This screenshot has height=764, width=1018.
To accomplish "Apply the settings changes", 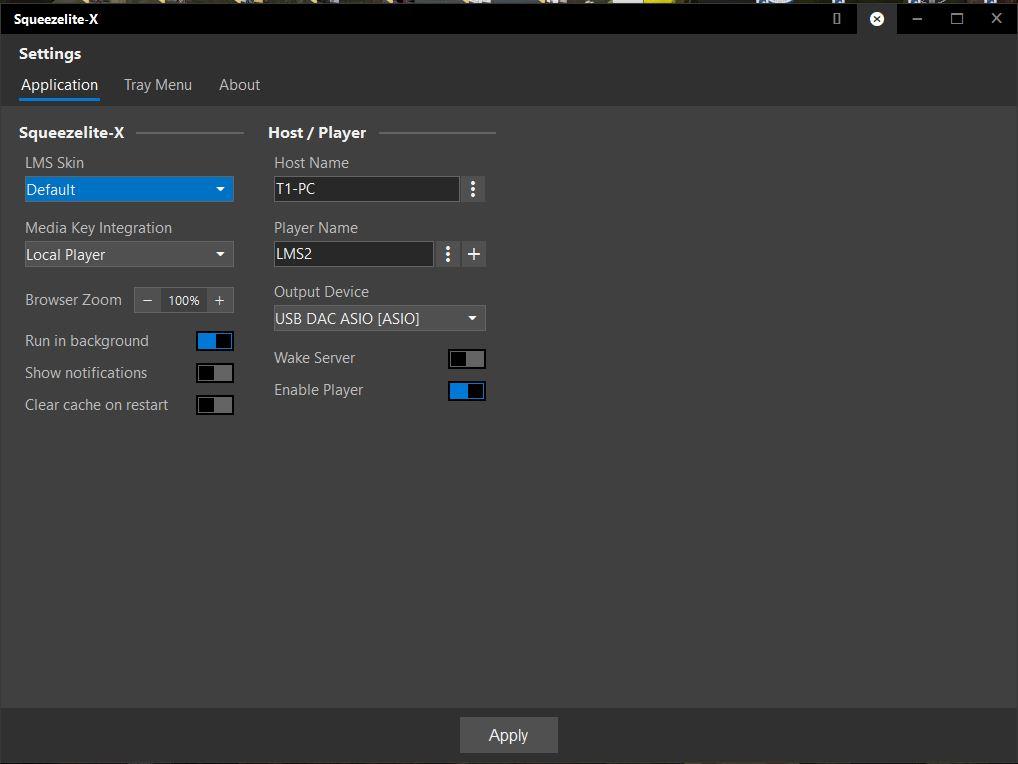I will click(509, 735).
